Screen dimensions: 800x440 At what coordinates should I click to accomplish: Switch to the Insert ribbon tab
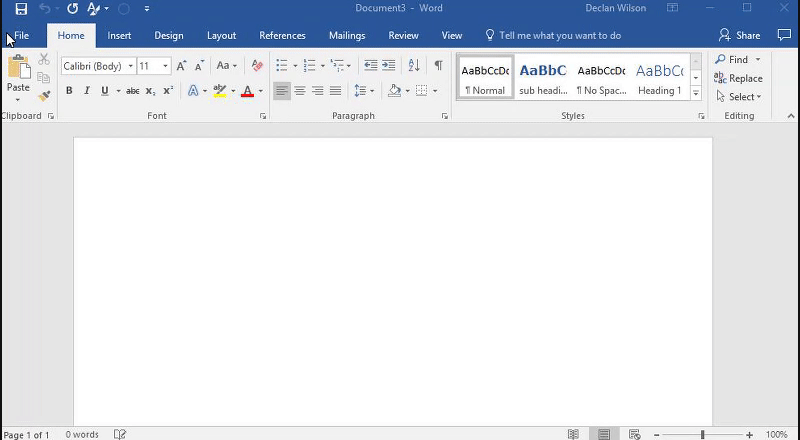click(x=119, y=36)
